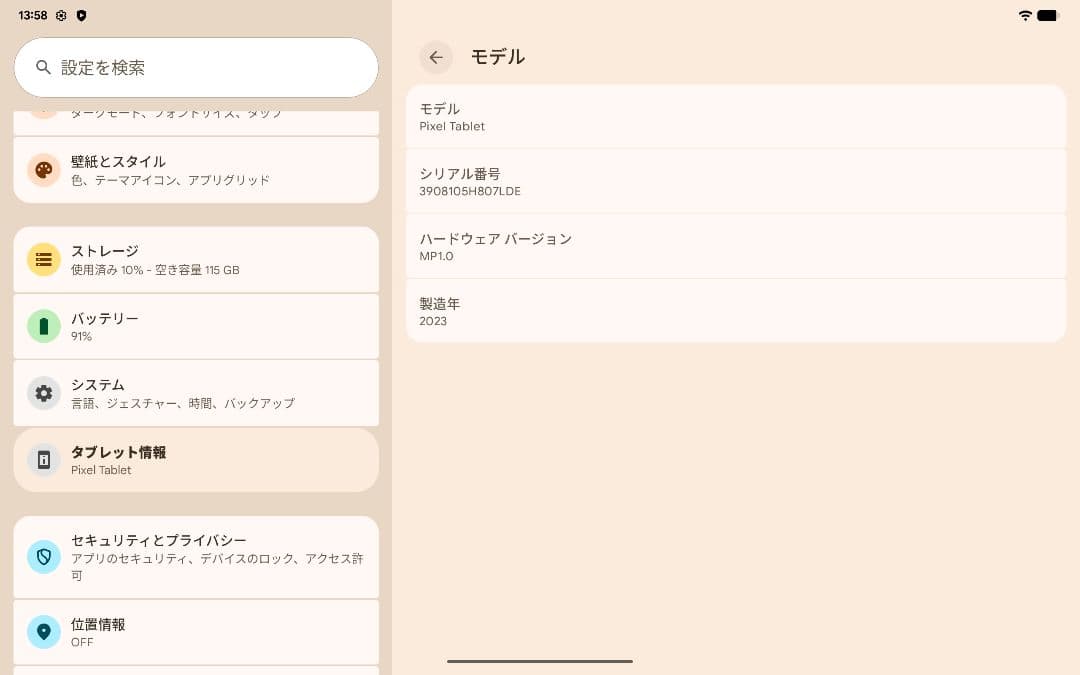Tap the green バッテリー icon
Screen dimensions: 1080x675
click(x=43, y=326)
